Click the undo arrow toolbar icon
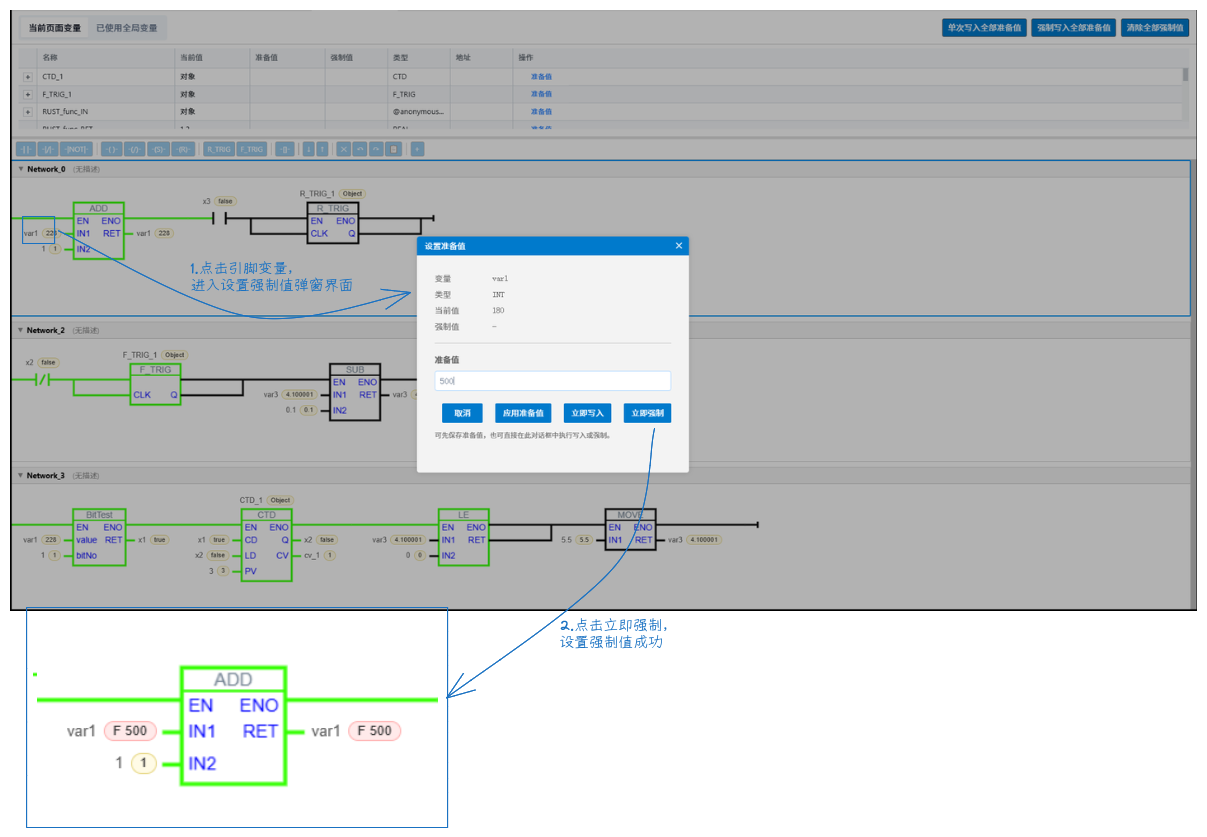Screen dimensions: 1207x837 pos(360,149)
